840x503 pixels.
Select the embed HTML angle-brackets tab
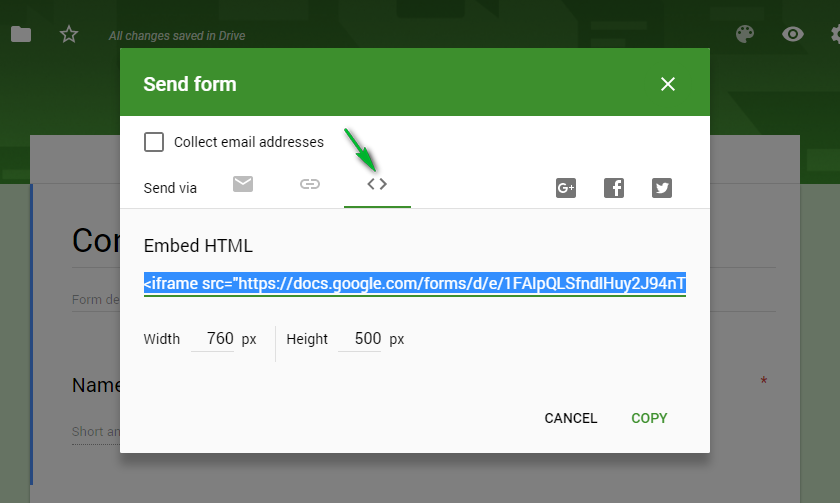377,184
